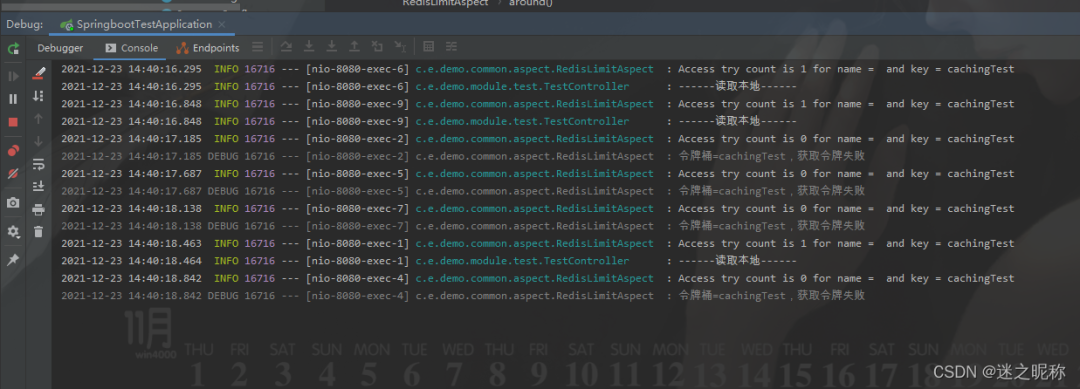The image size is (1080, 389).
Task: Click INFO level label in the 14:40:18.138 row
Action: pos(226,209)
